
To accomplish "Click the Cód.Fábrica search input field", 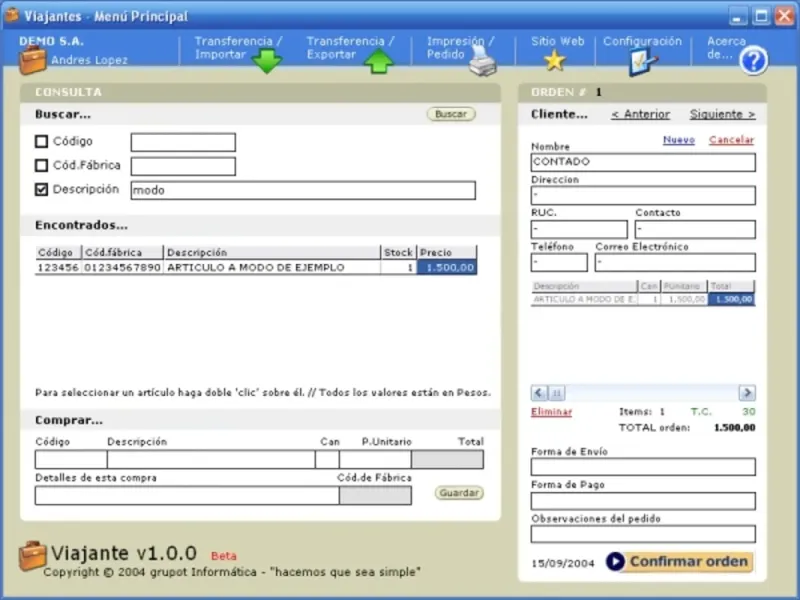I will (x=183, y=166).
